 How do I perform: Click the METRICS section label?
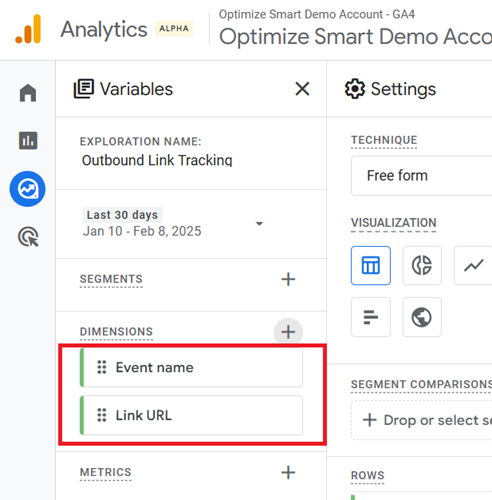[106, 472]
